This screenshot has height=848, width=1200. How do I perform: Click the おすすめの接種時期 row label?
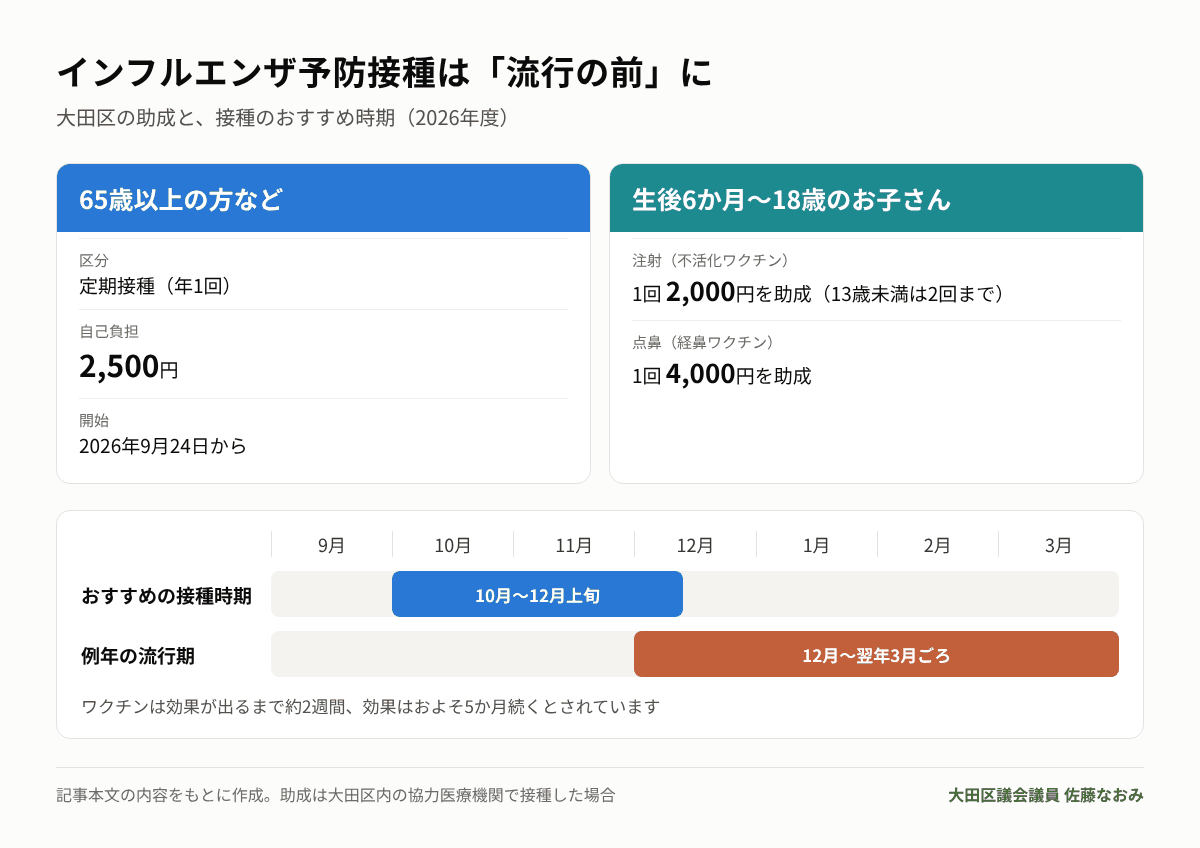pyautogui.click(x=166, y=596)
